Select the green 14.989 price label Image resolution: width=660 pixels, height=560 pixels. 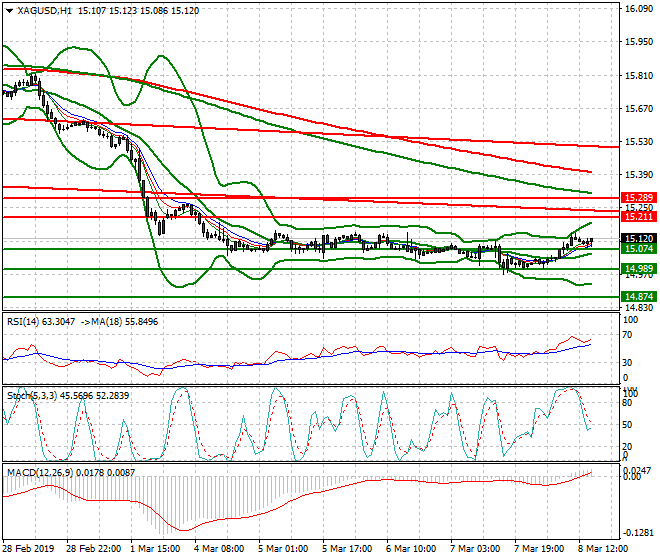pos(639,269)
